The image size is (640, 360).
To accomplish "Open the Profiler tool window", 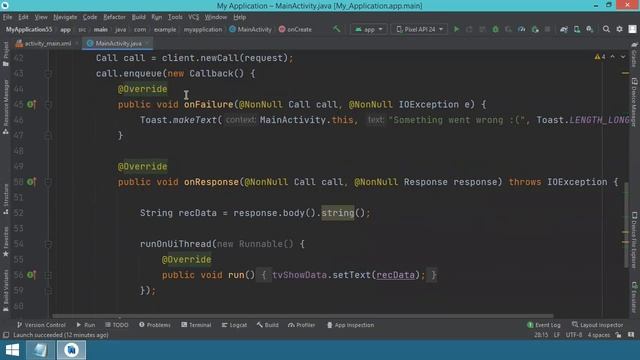I will point(302,325).
